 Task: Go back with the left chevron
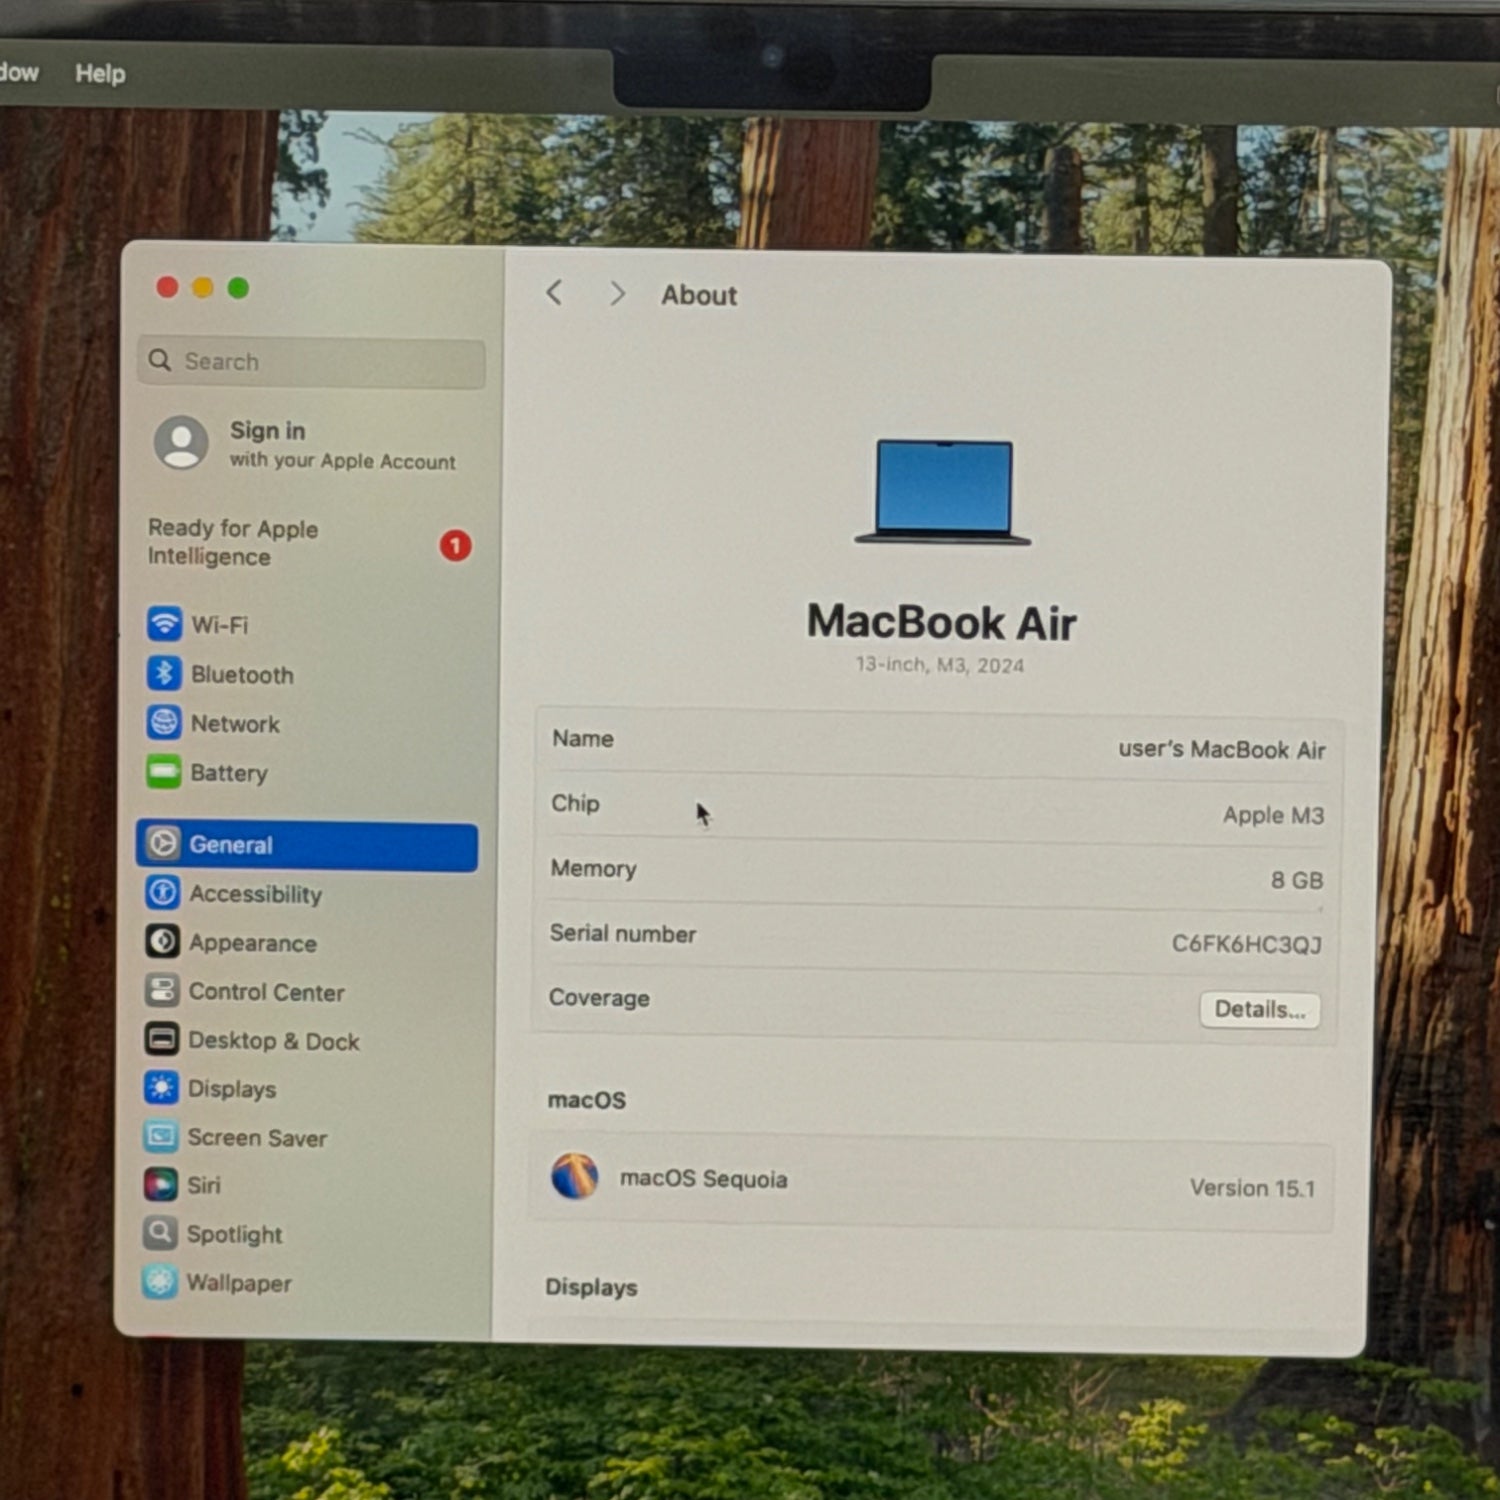click(554, 293)
